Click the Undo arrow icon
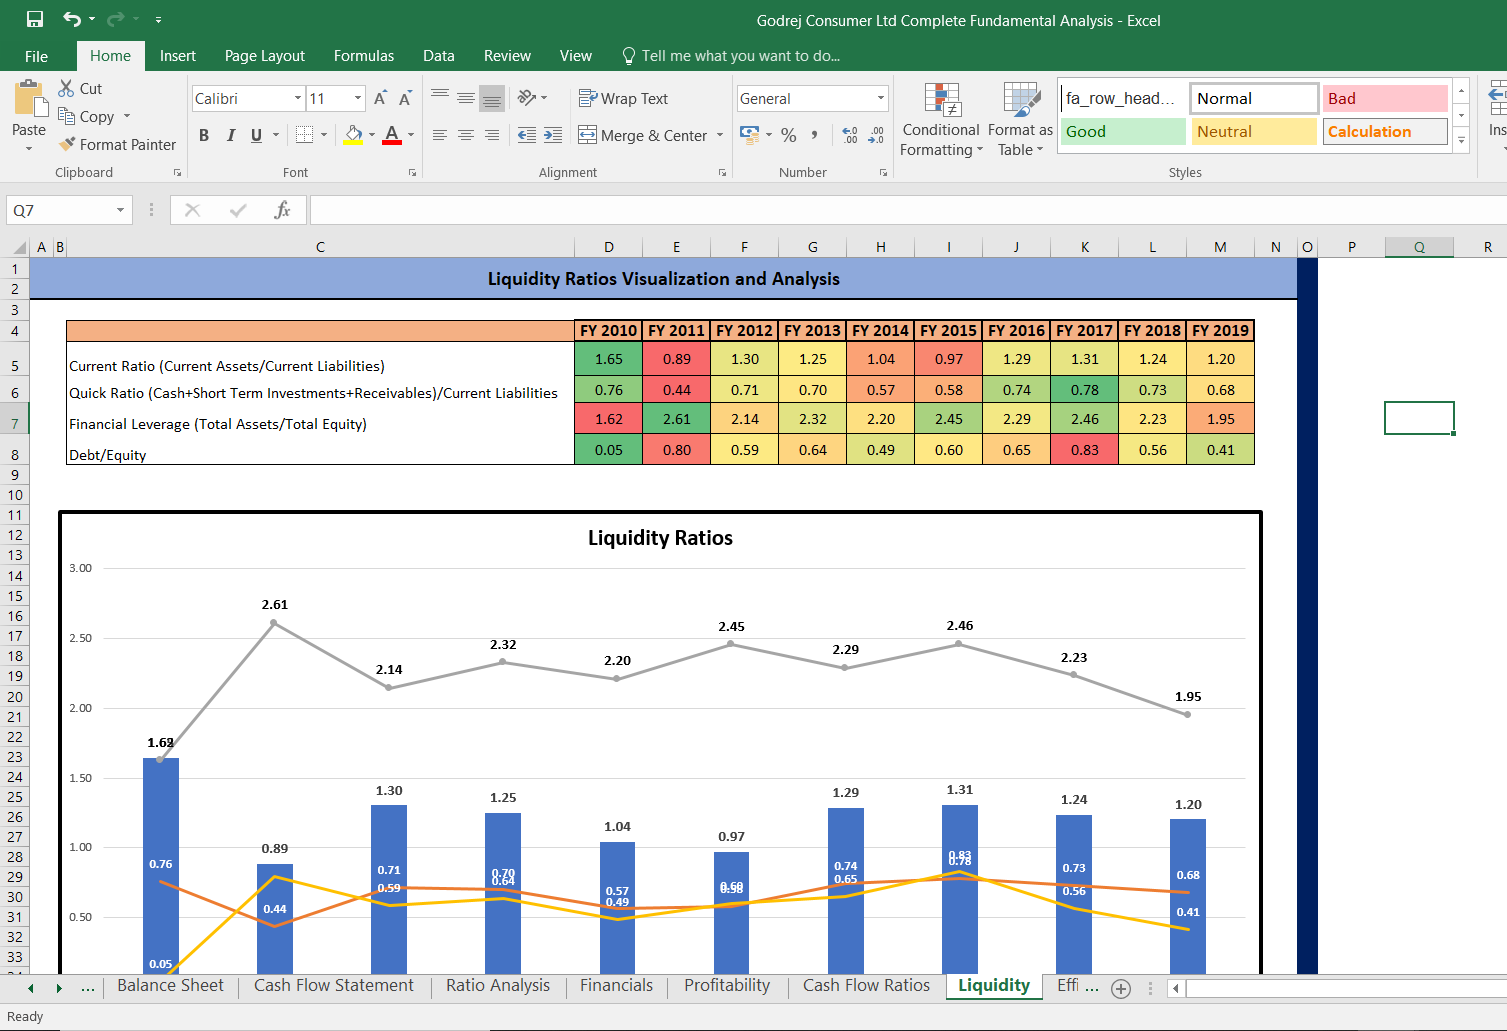Image resolution: width=1507 pixels, height=1031 pixels. click(x=72, y=19)
